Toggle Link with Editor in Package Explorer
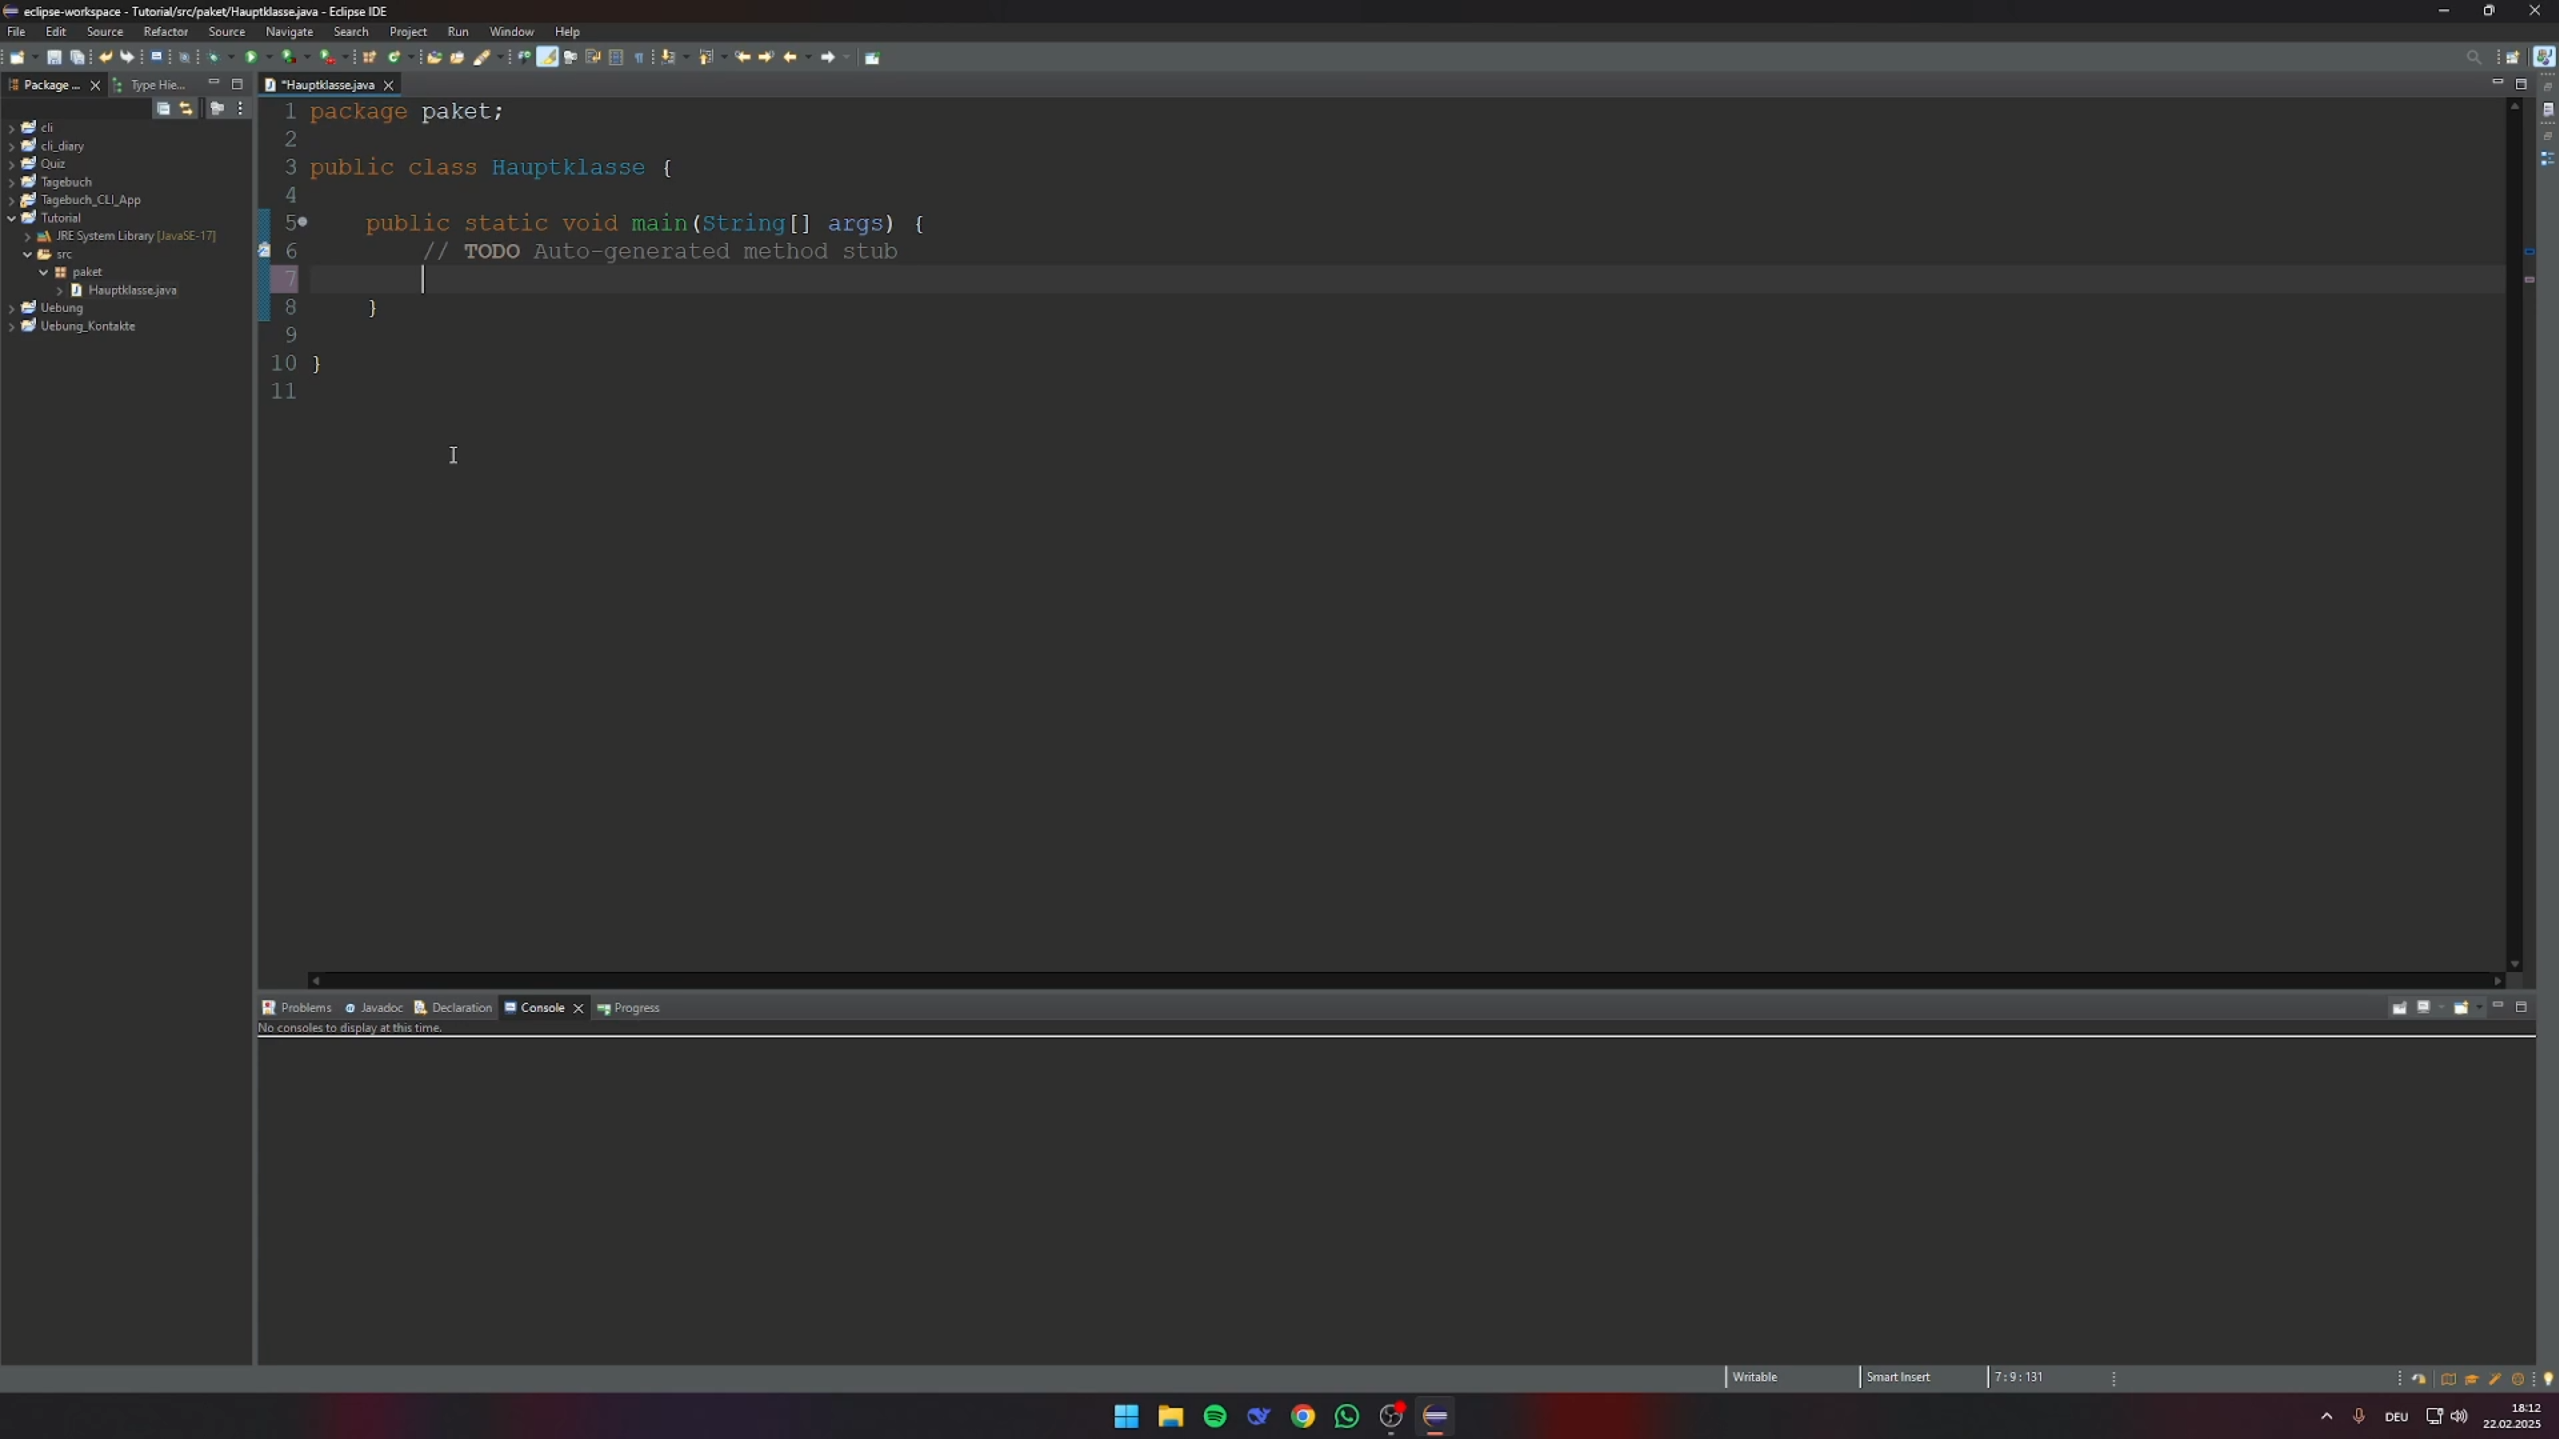 click(186, 108)
